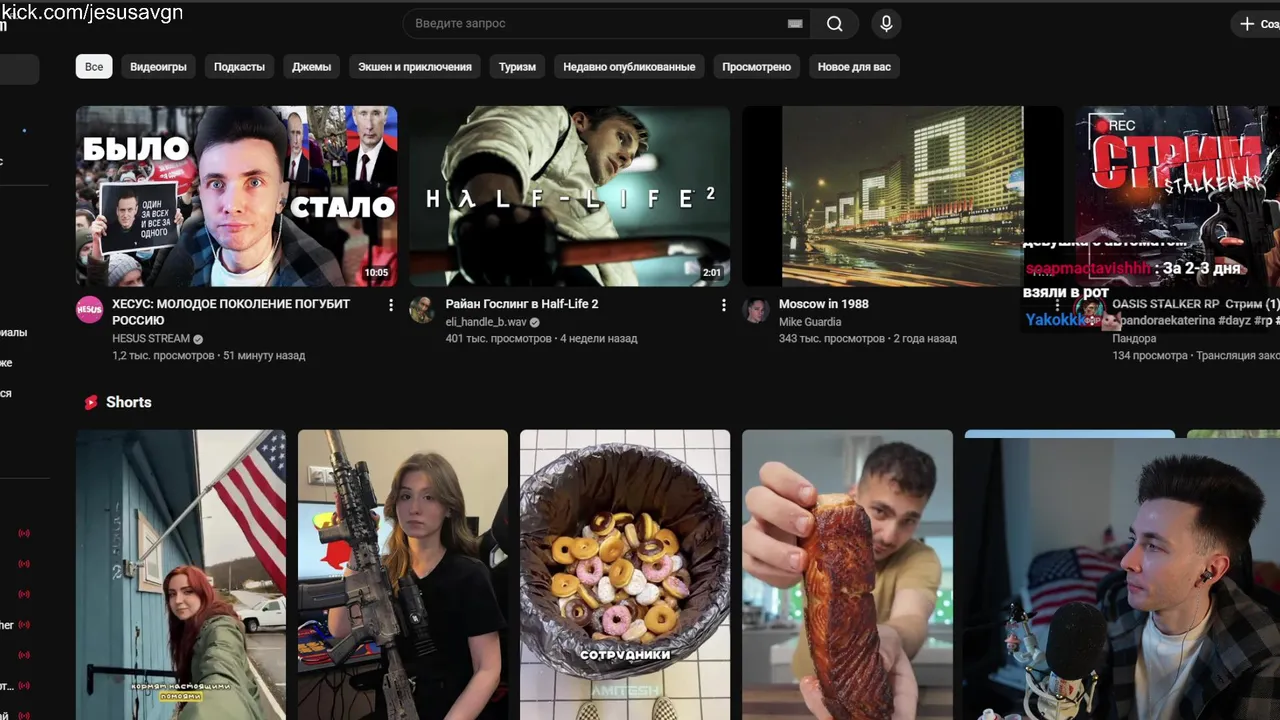
Task: Open the Moscow in 1988 thumbnail
Action: tap(902, 196)
